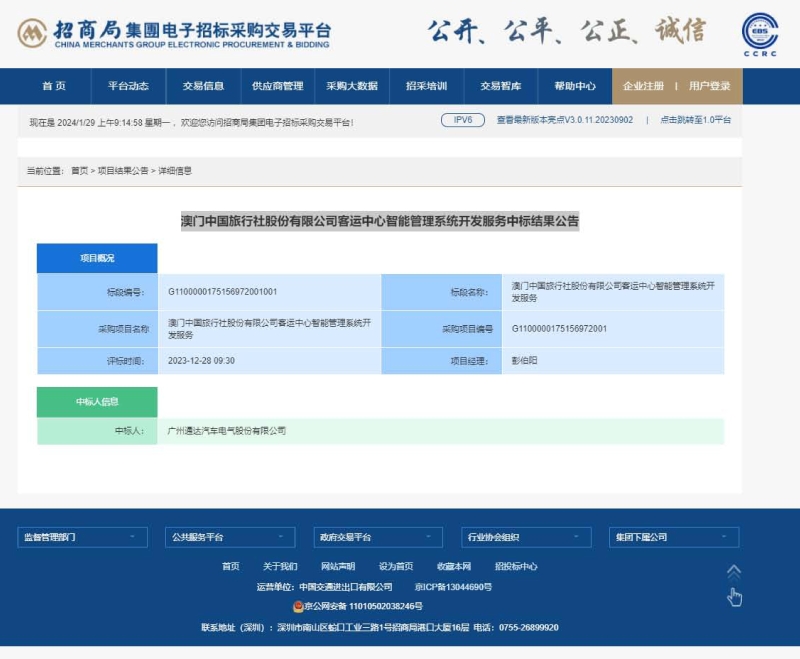This screenshot has height=659, width=800.
Task: Click the IPV6 badge
Action: pyautogui.click(x=462, y=120)
